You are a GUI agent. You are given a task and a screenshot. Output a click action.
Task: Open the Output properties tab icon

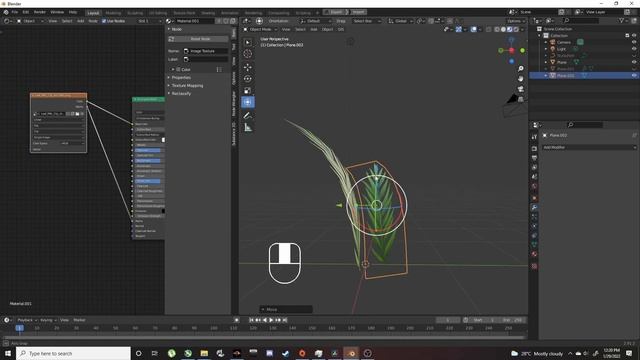(x=534, y=158)
